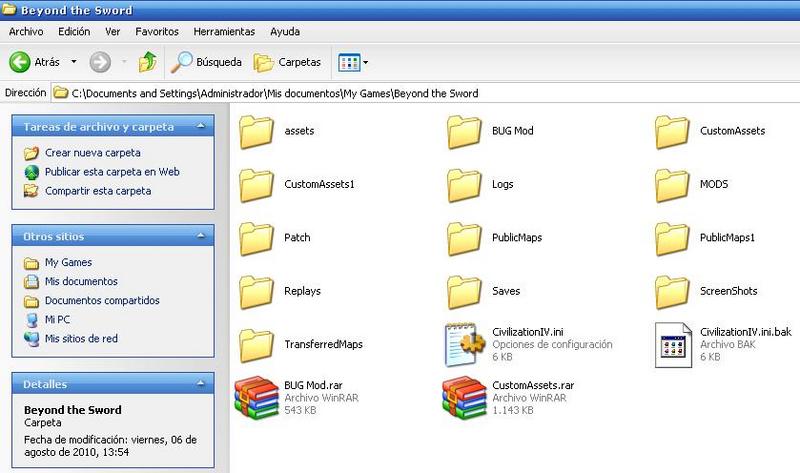Click the green Atrás back arrow
The width and height of the screenshot is (800, 473).
point(20,62)
